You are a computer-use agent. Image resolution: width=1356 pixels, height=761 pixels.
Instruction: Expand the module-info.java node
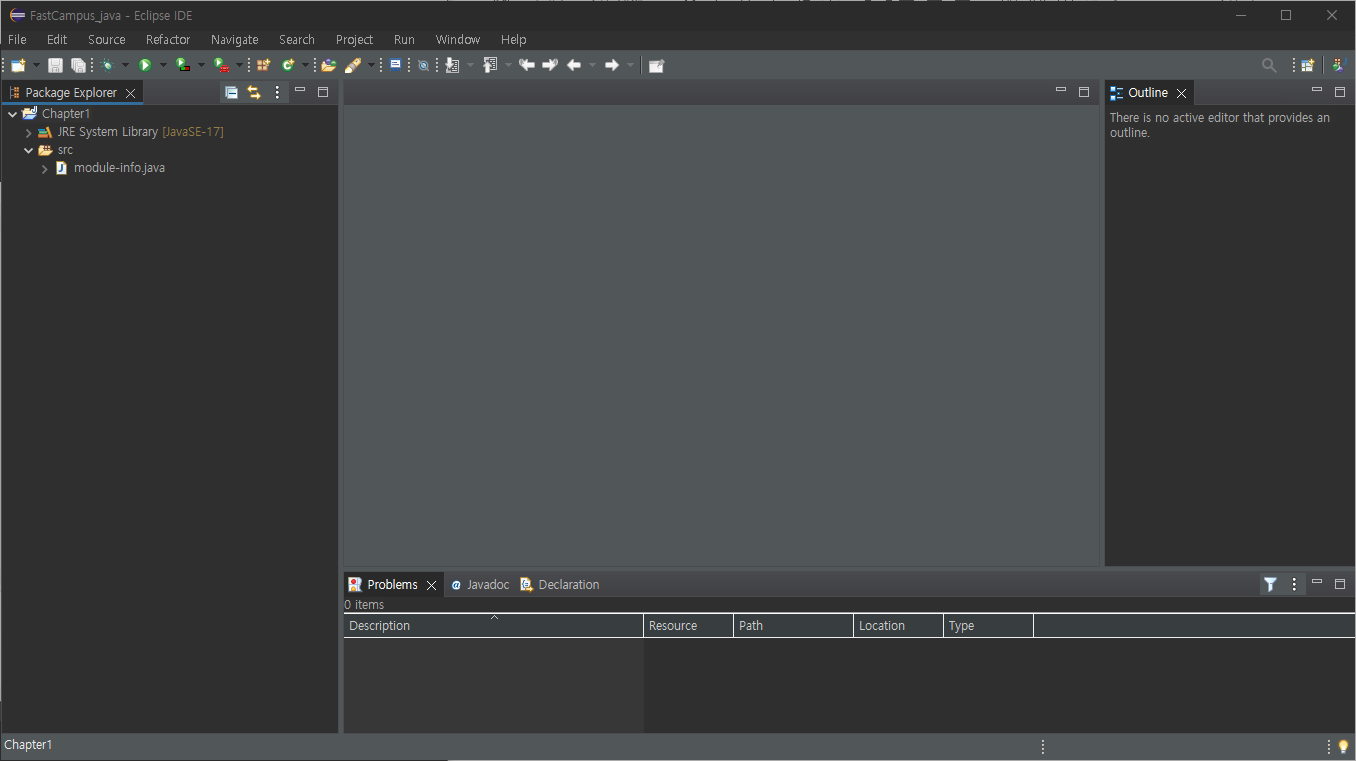point(45,169)
